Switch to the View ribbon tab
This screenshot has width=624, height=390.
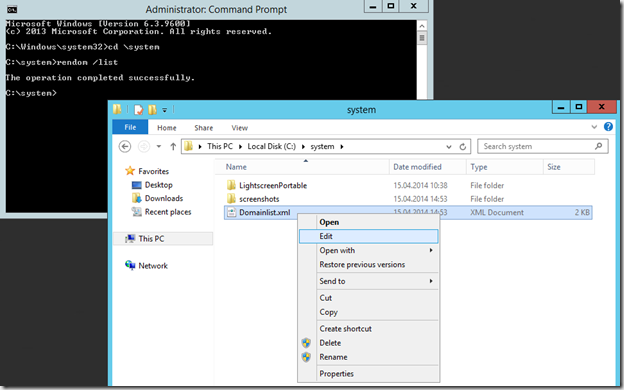click(x=239, y=128)
